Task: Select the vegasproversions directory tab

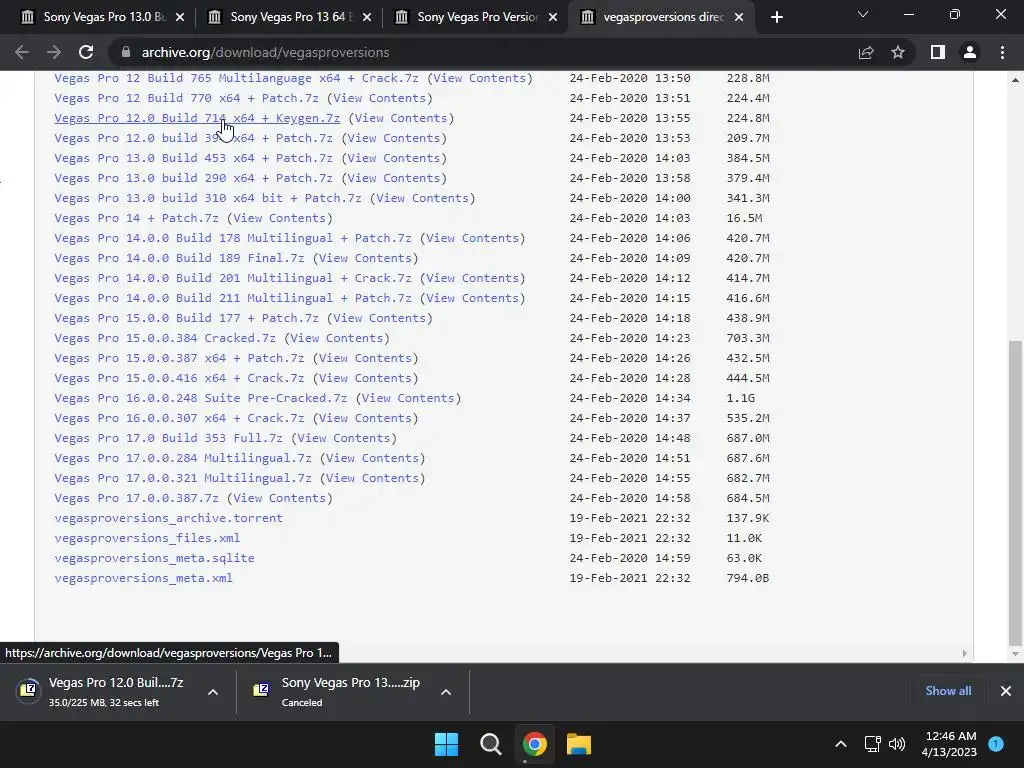Action: point(661,18)
